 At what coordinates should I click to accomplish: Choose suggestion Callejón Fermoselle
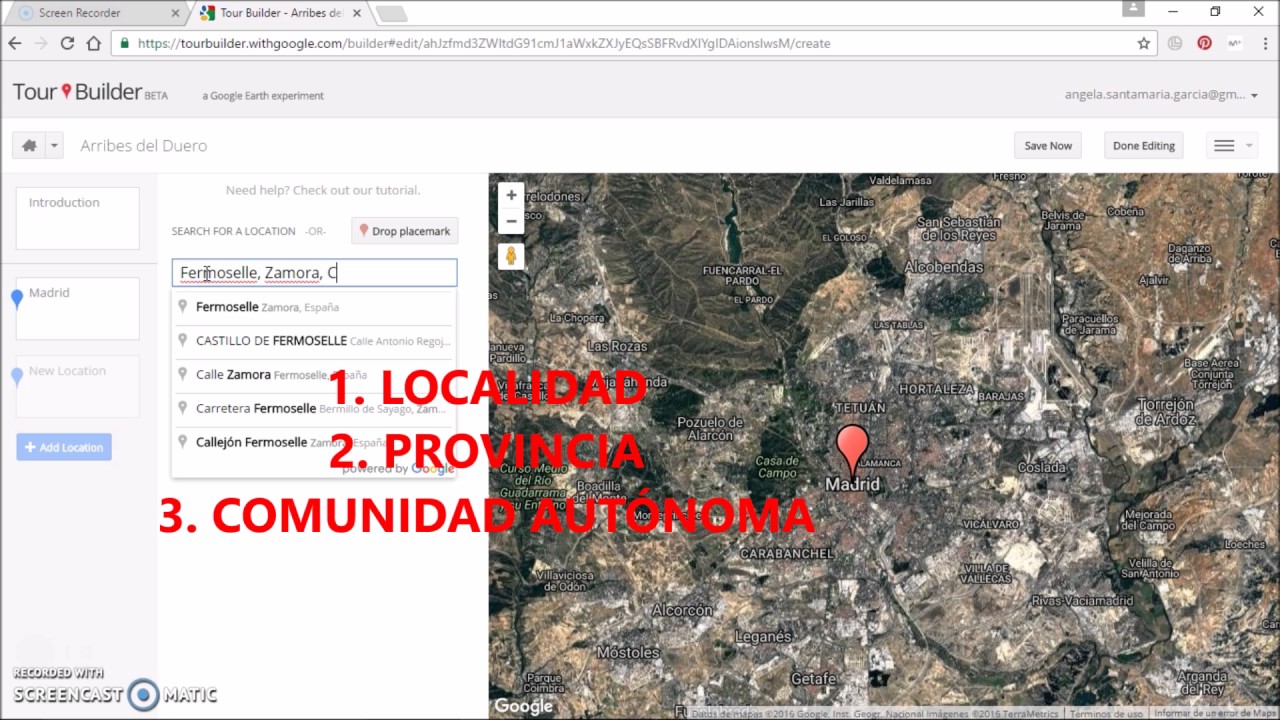coord(314,442)
